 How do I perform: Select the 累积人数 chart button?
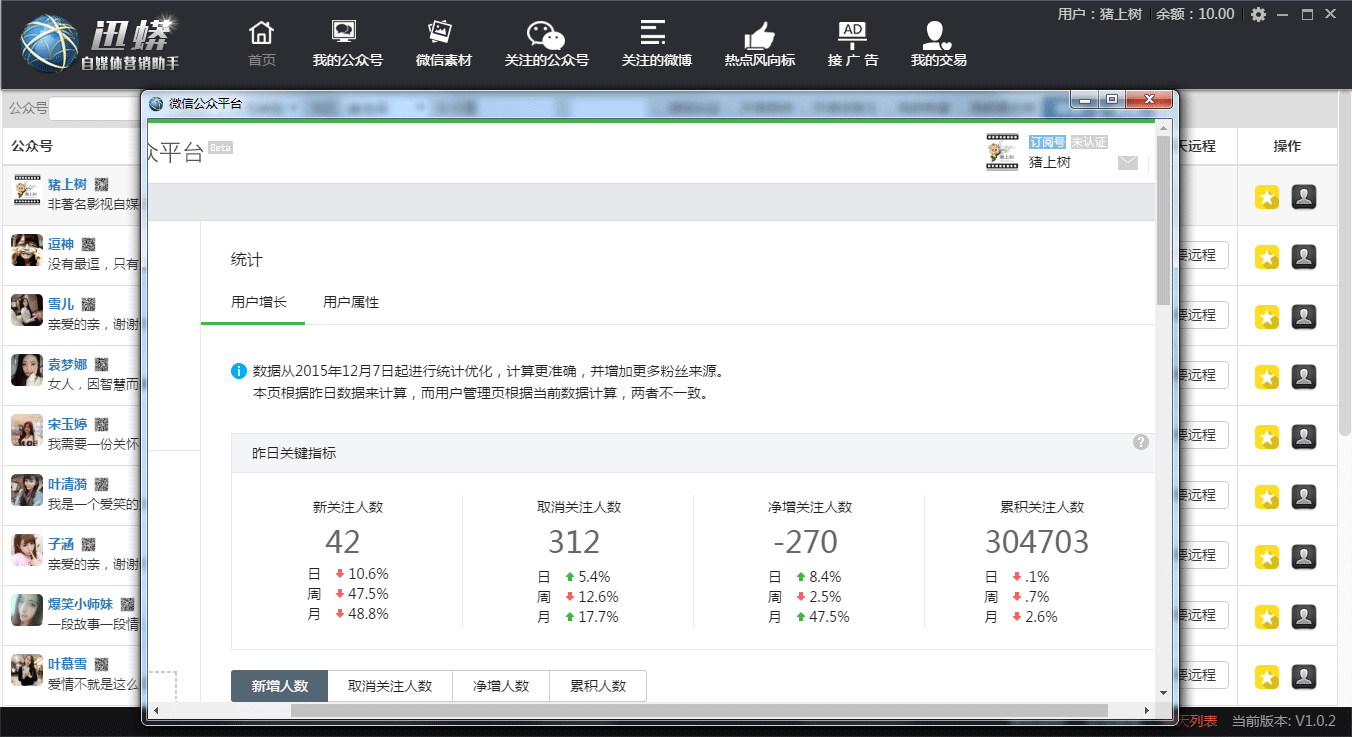(x=598, y=686)
